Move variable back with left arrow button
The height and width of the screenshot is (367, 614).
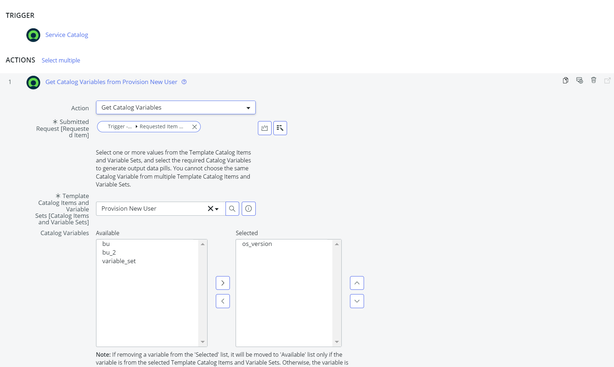223,301
